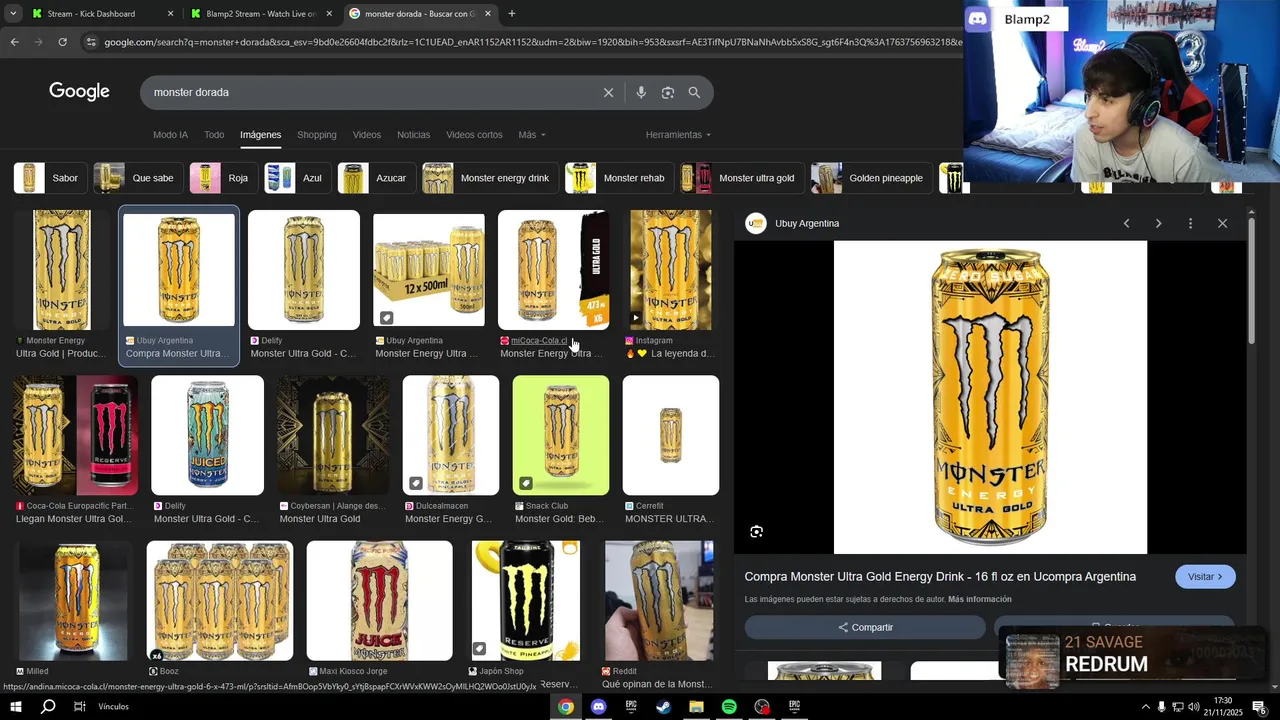Open the Japón Shop Reserve can thumbnail
This screenshot has height=720, width=1280.
click(x=525, y=600)
